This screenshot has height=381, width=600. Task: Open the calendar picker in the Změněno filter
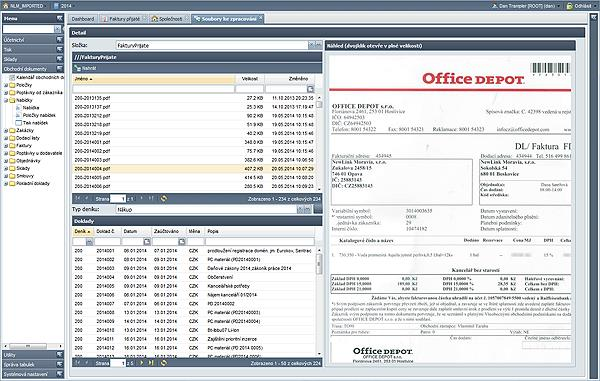(310, 89)
